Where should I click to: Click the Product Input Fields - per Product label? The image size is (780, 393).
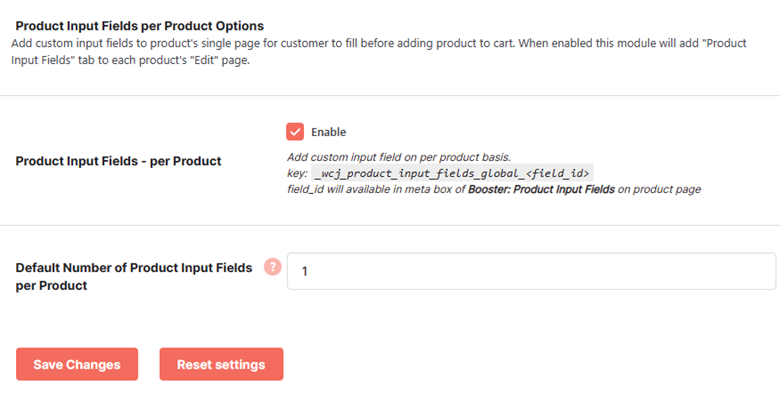point(118,161)
